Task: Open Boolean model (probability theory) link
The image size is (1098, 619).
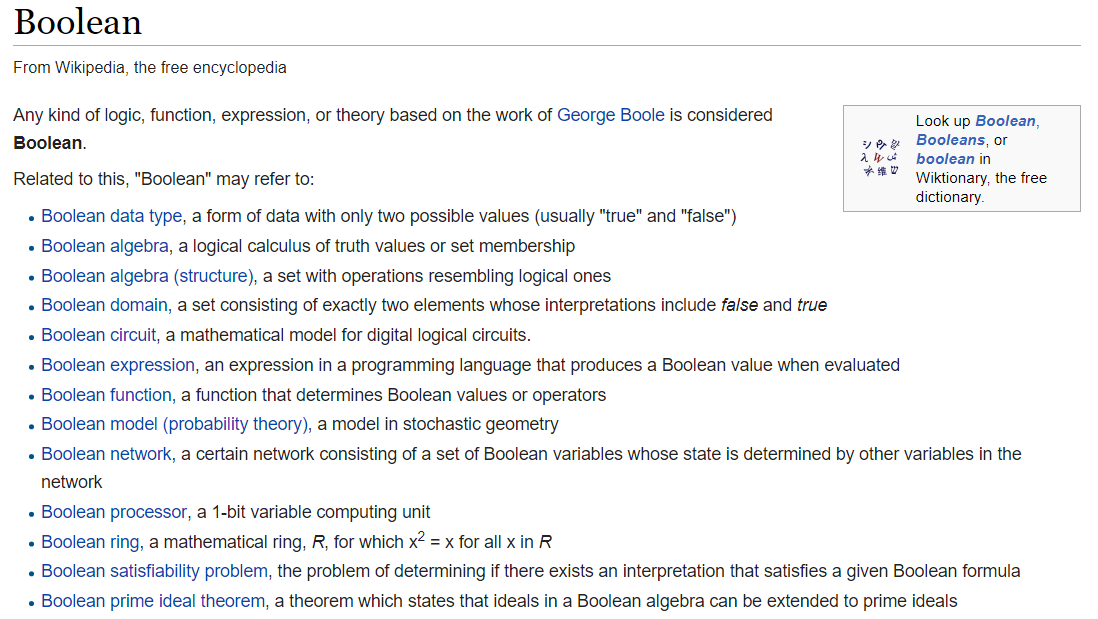Action: [175, 424]
